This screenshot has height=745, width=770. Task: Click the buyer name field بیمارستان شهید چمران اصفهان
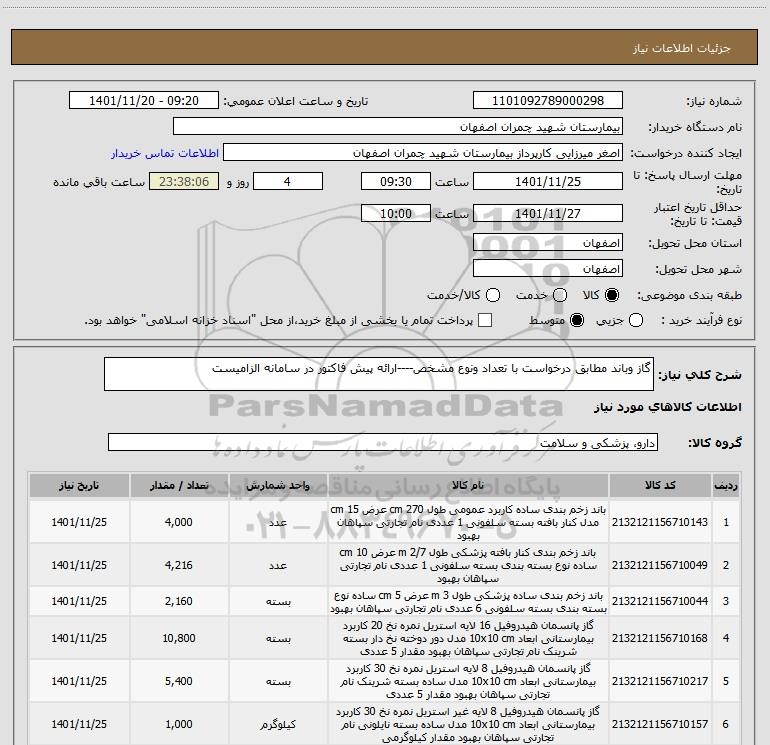[398, 126]
